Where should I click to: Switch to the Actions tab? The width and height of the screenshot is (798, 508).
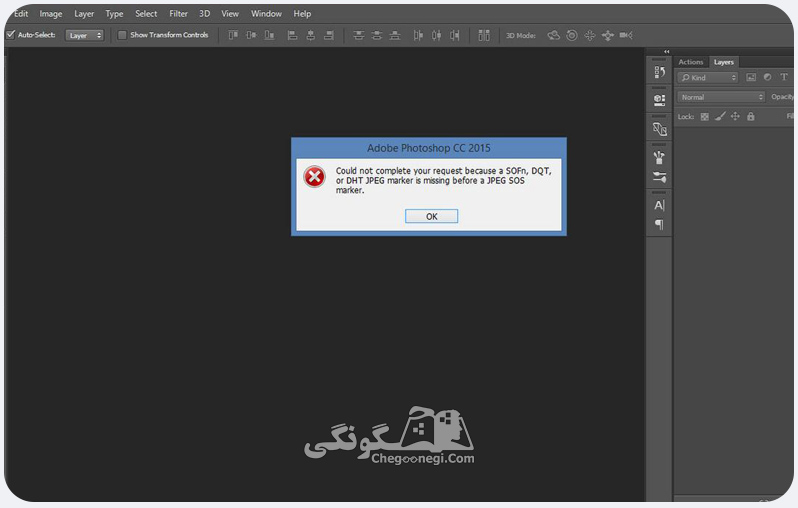coord(691,62)
